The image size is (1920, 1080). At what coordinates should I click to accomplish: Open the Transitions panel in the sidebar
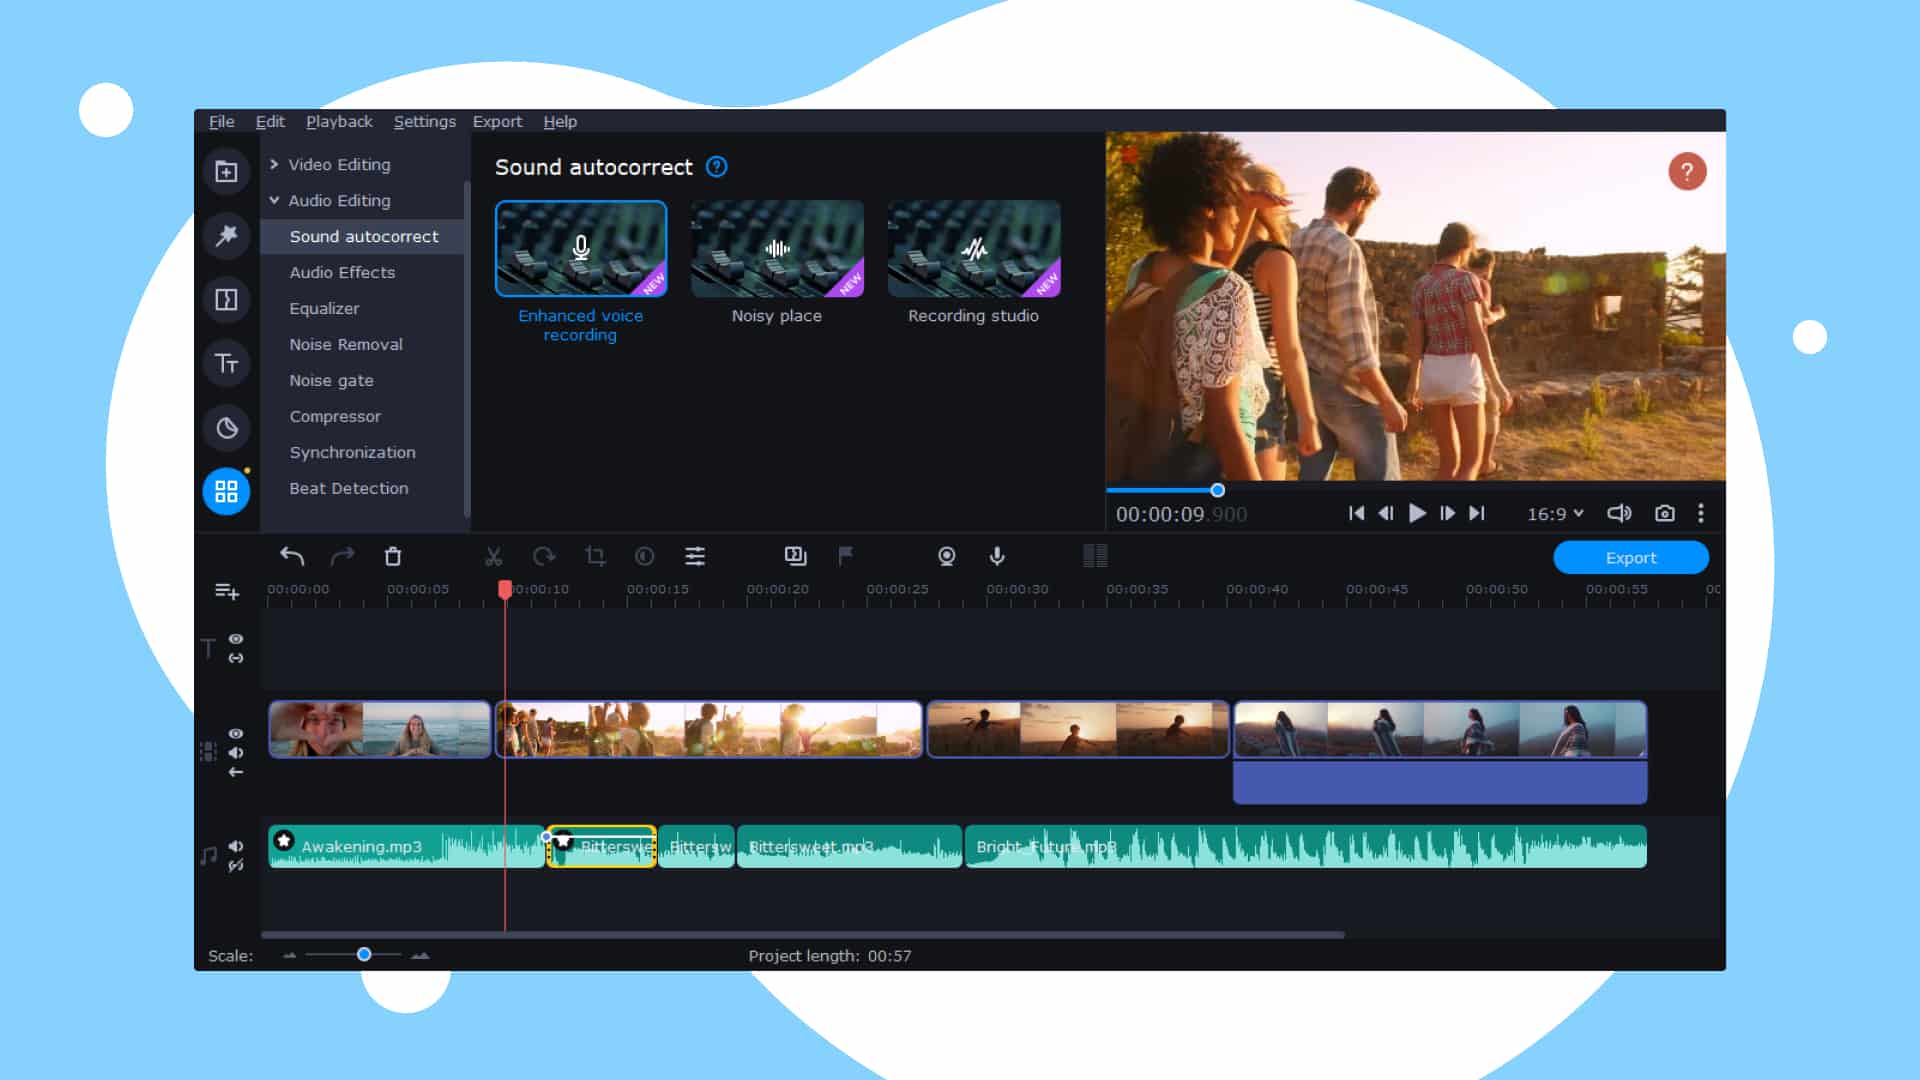click(226, 300)
